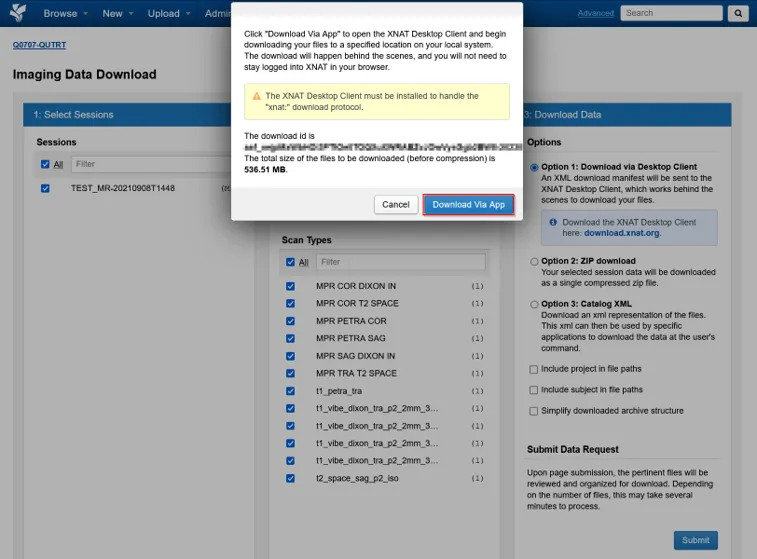Click Cancel in the download dialog
The image size is (757, 559).
[396, 205]
